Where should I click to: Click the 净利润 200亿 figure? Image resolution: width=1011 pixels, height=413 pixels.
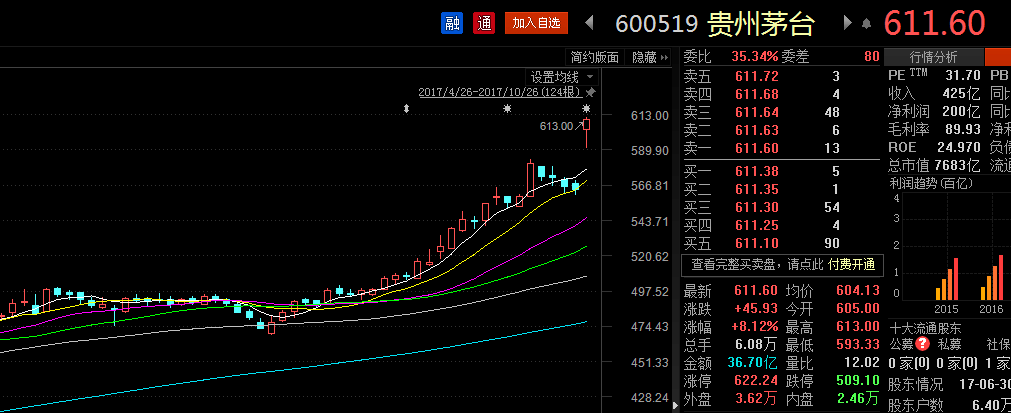point(961,111)
